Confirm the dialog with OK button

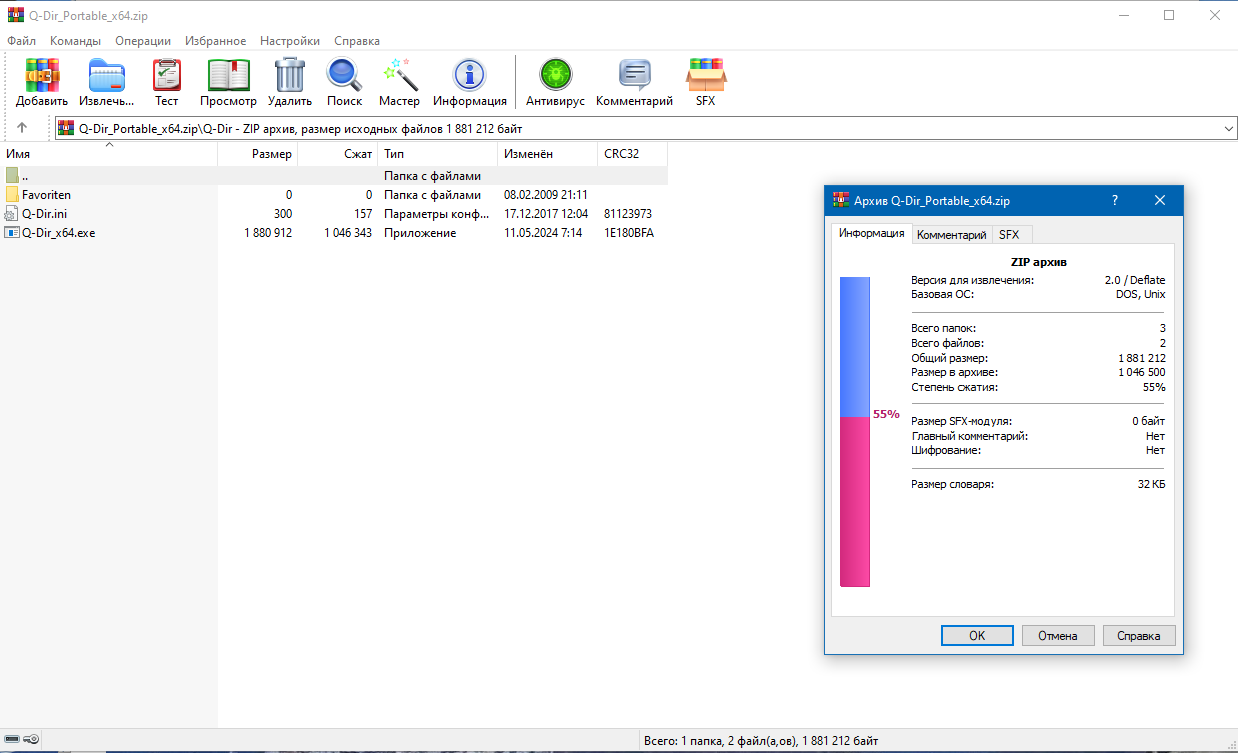tap(977, 635)
